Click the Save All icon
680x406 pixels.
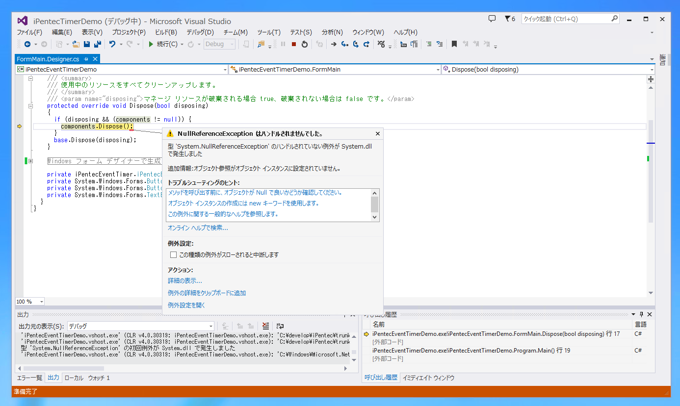click(x=98, y=44)
